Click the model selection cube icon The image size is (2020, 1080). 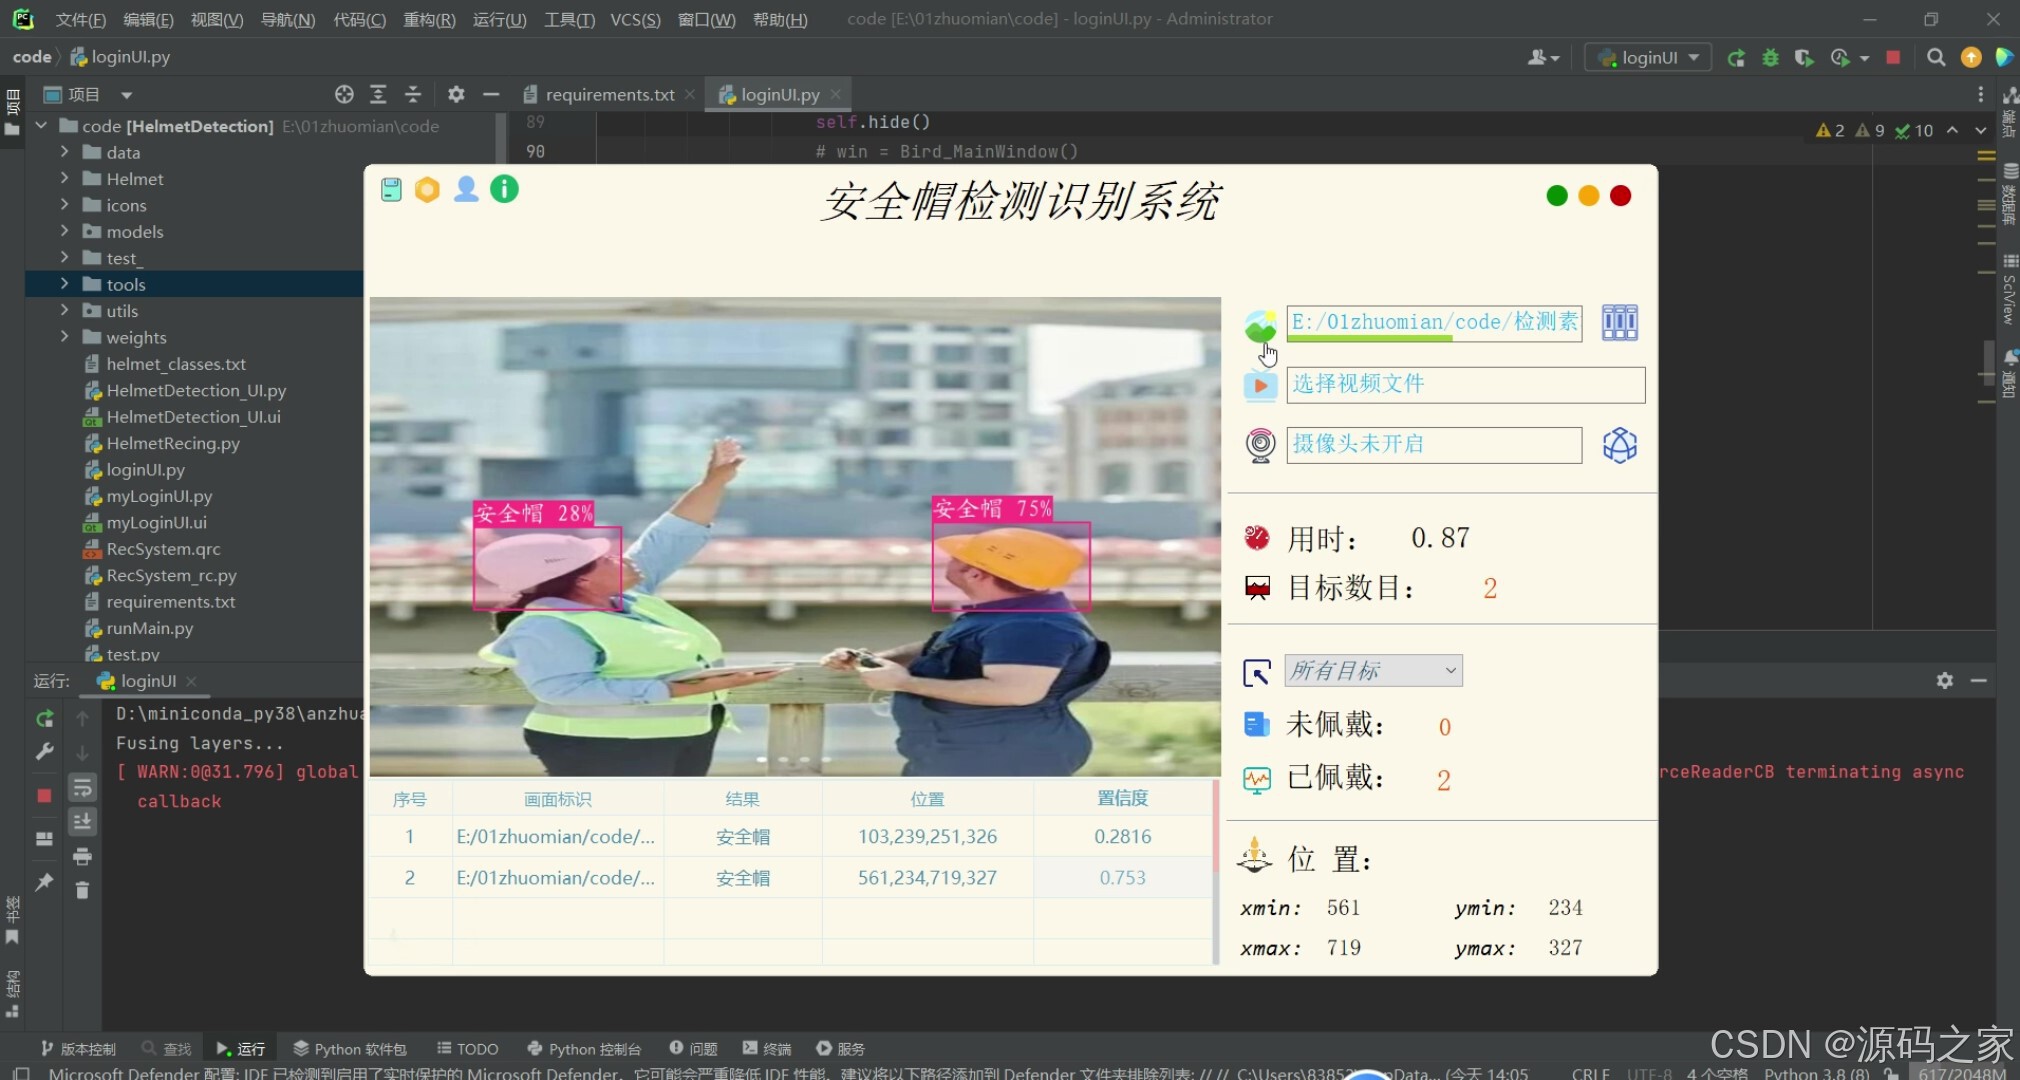pyautogui.click(x=1619, y=445)
